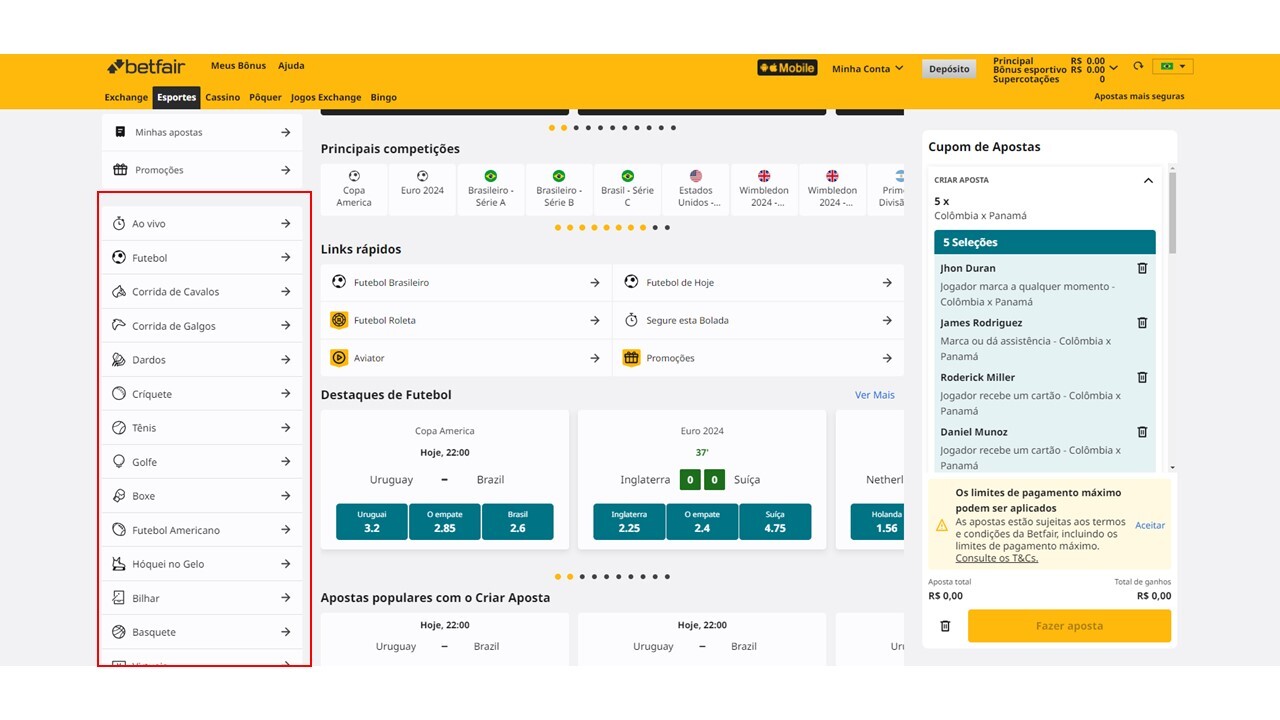Open Corrida de Galgos greyhound icon
Screen dimensions: 1280x720
tap(119, 326)
